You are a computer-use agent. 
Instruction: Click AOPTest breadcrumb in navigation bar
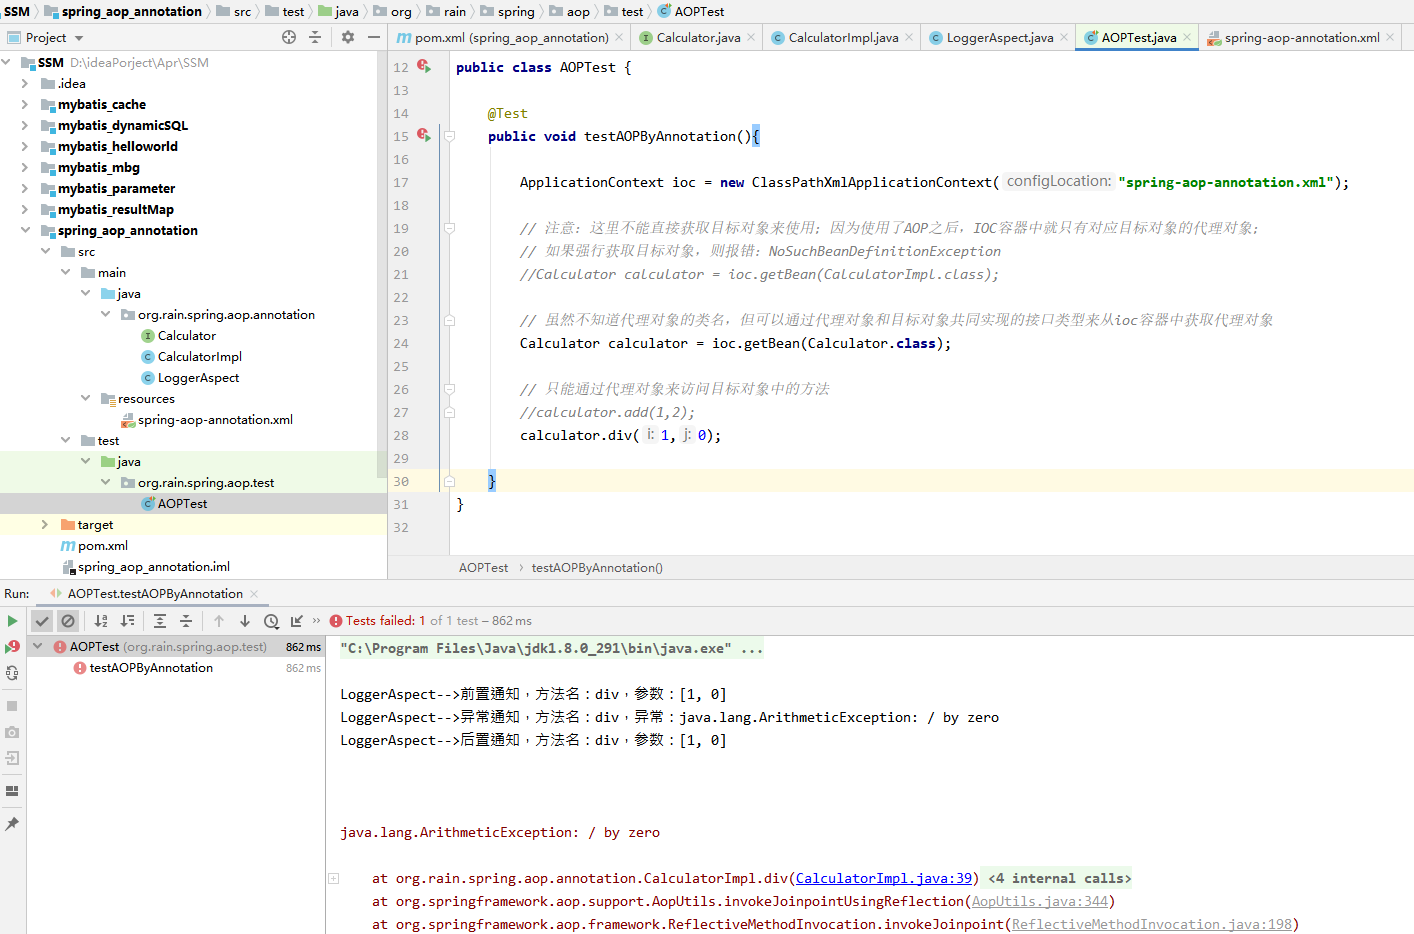pyautogui.click(x=690, y=11)
